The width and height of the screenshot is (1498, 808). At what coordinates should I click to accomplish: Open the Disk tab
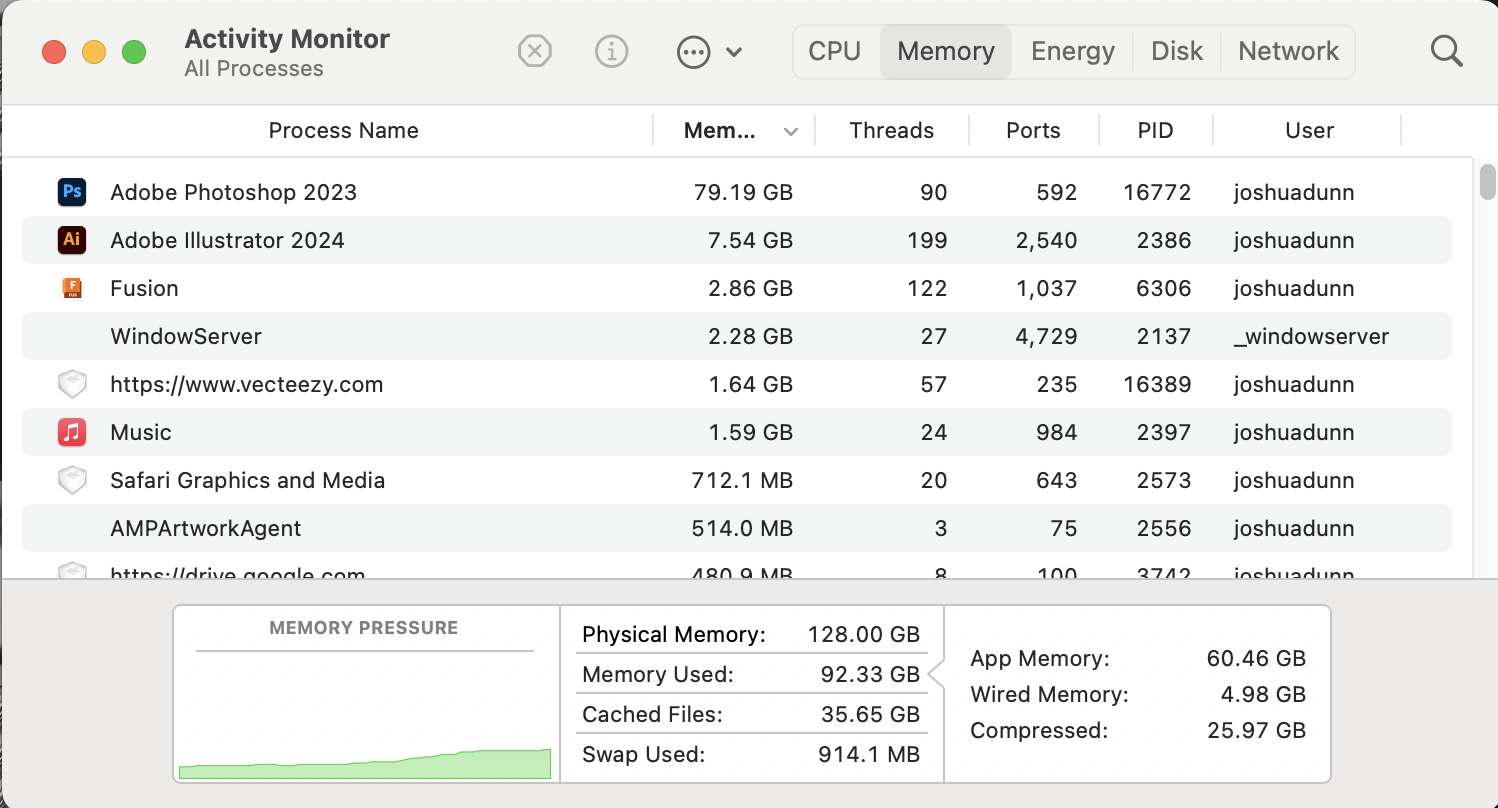(x=1177, y=51)
